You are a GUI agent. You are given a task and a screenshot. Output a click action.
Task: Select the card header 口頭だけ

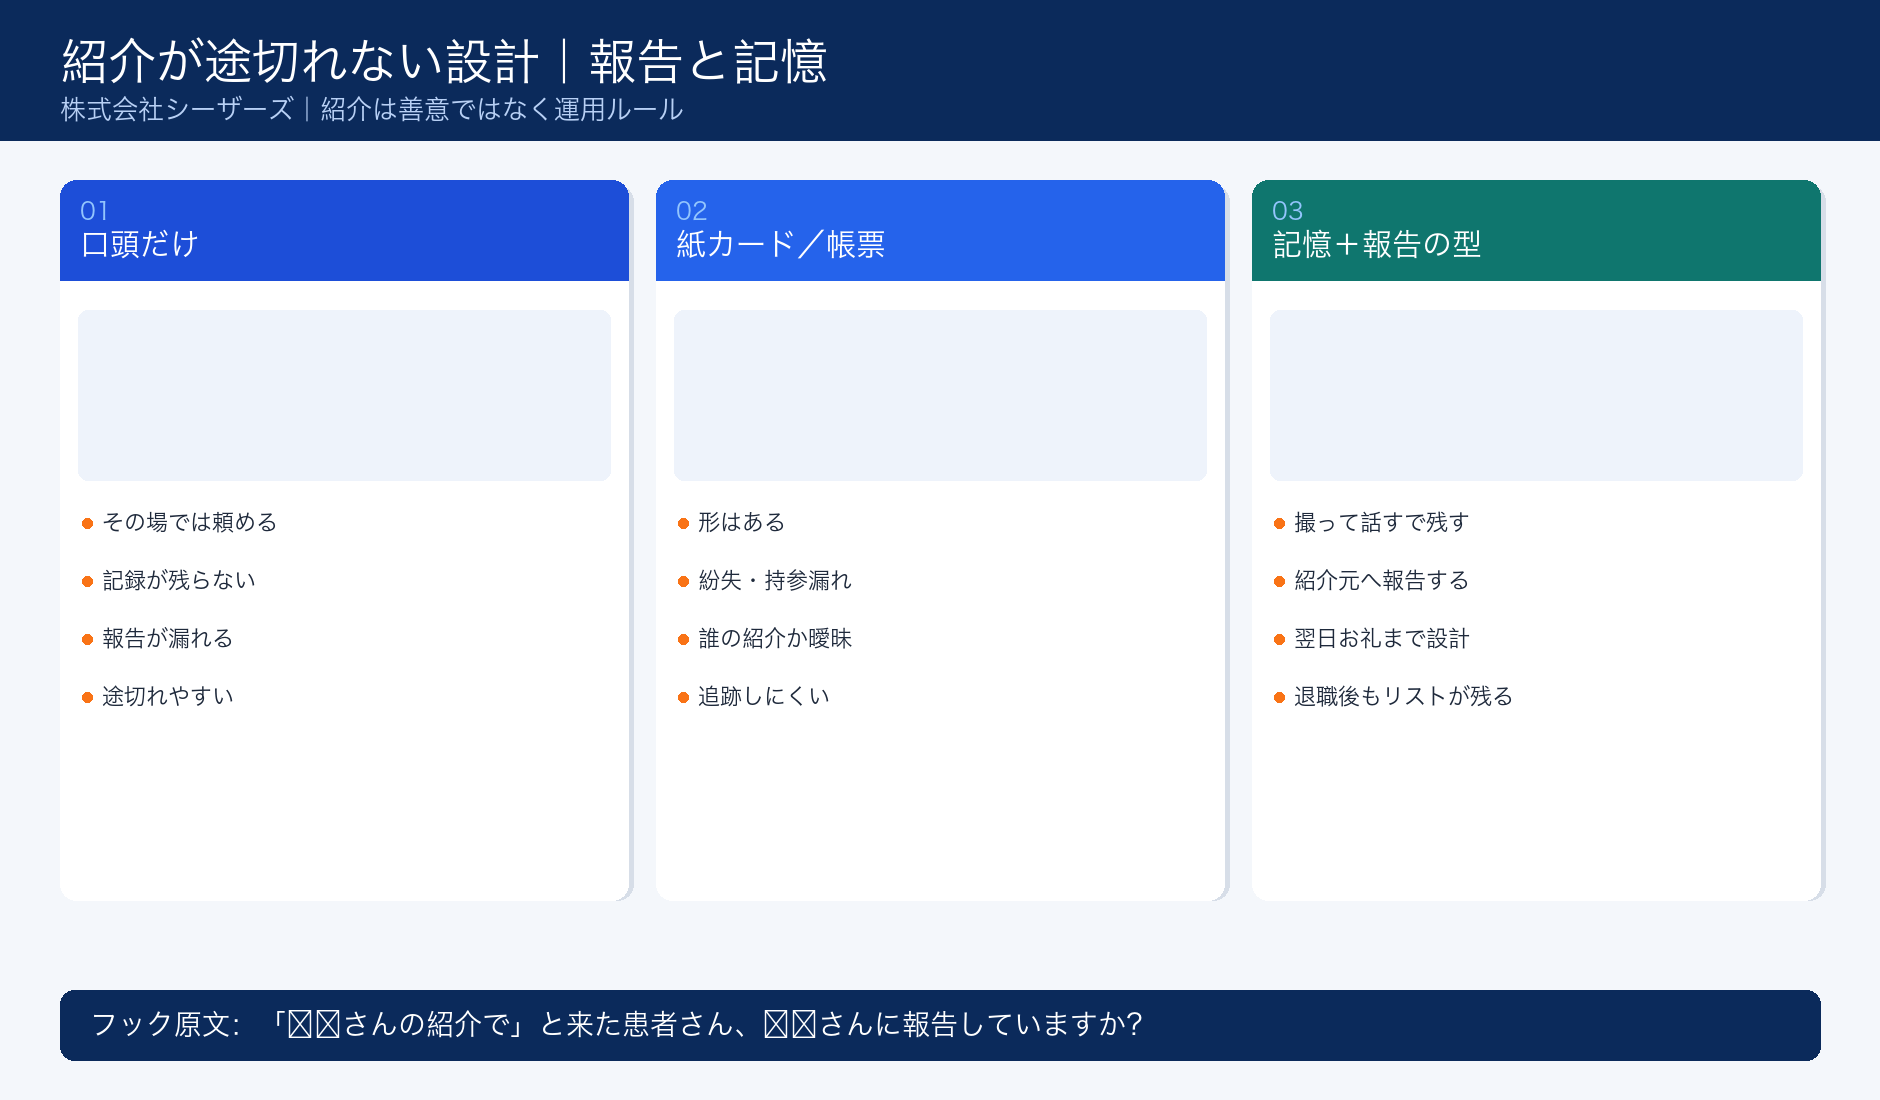pyautogui.click(x=344, y=231)
